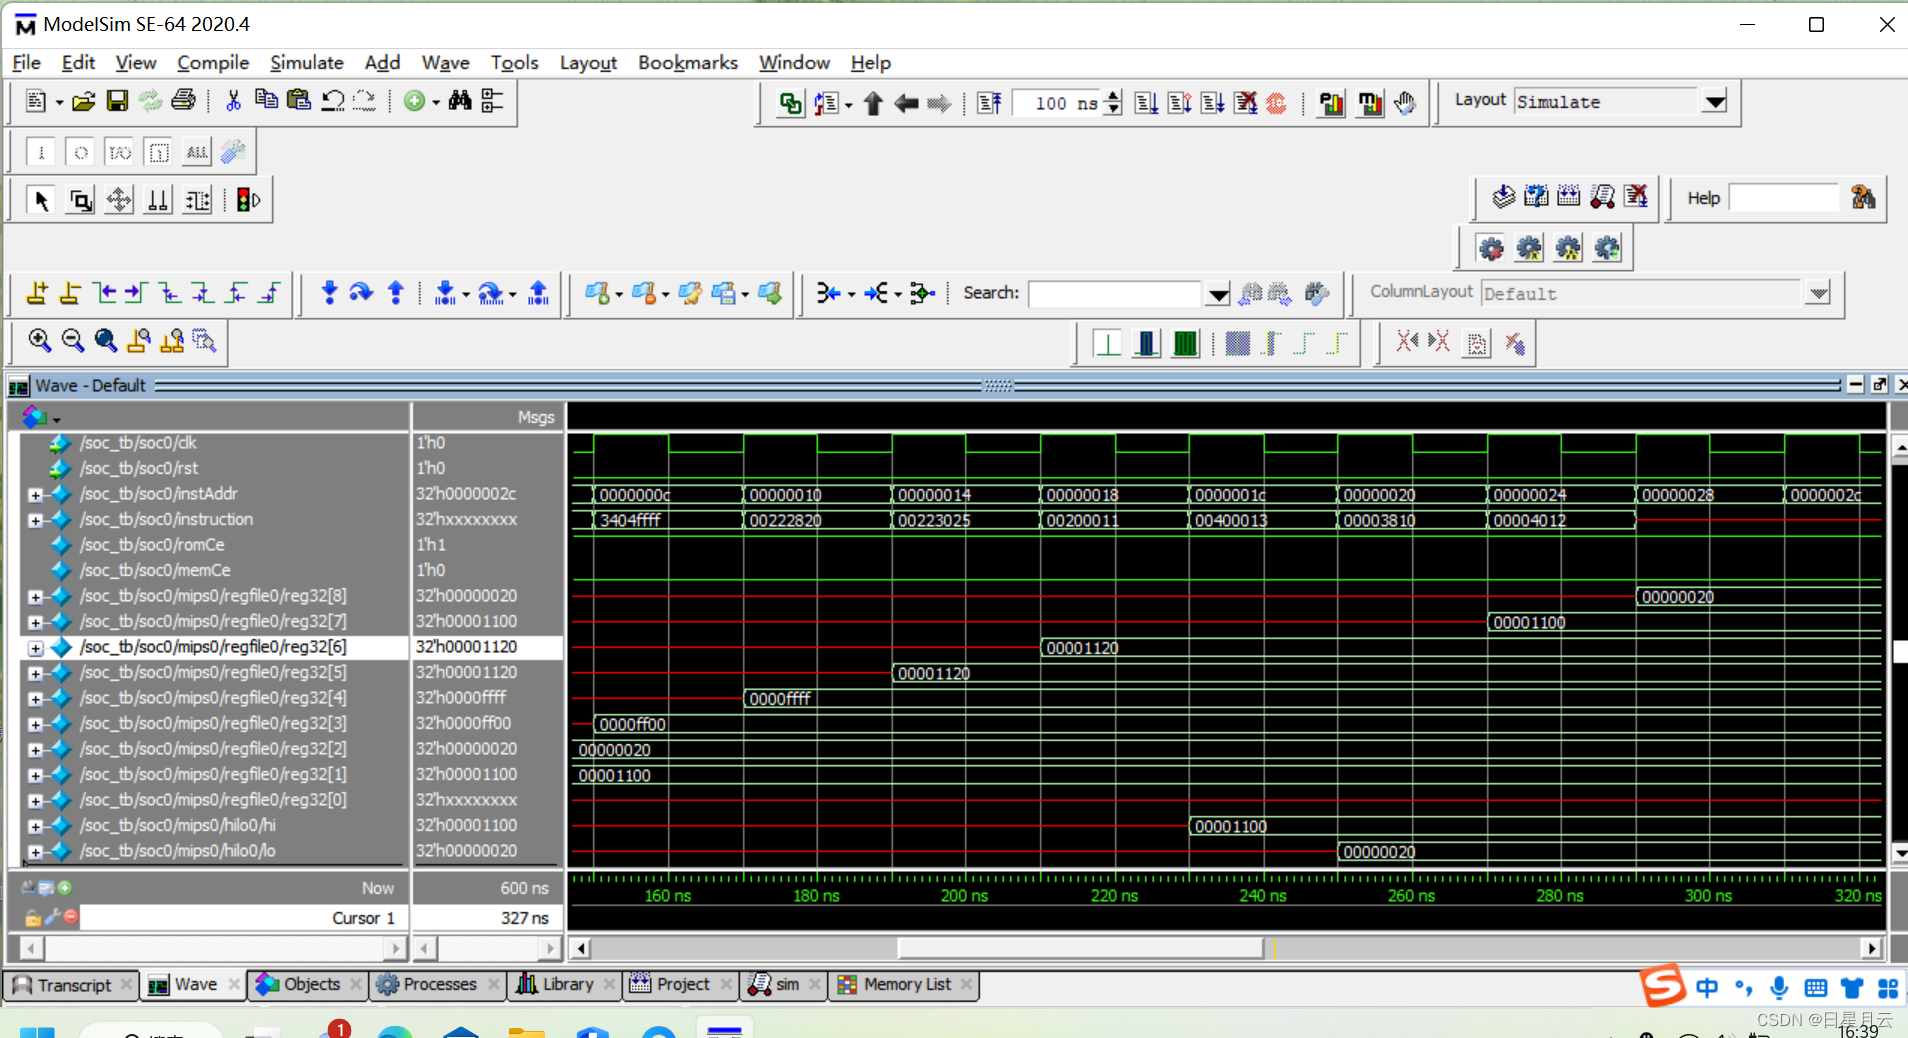Viewport: 1908px width, 1038px height.
Task: Click the Zoom In magnifier icon
Action: [40, 341]
